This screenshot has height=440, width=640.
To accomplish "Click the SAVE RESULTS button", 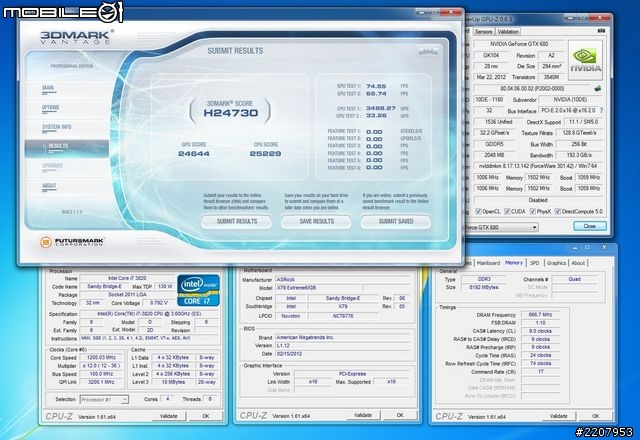I will (x=316, y=221).
